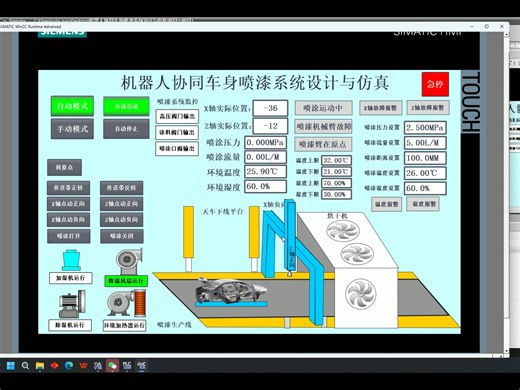Jog X axis with X轴点动正向
520x390 pixels.
coord(68,204)
